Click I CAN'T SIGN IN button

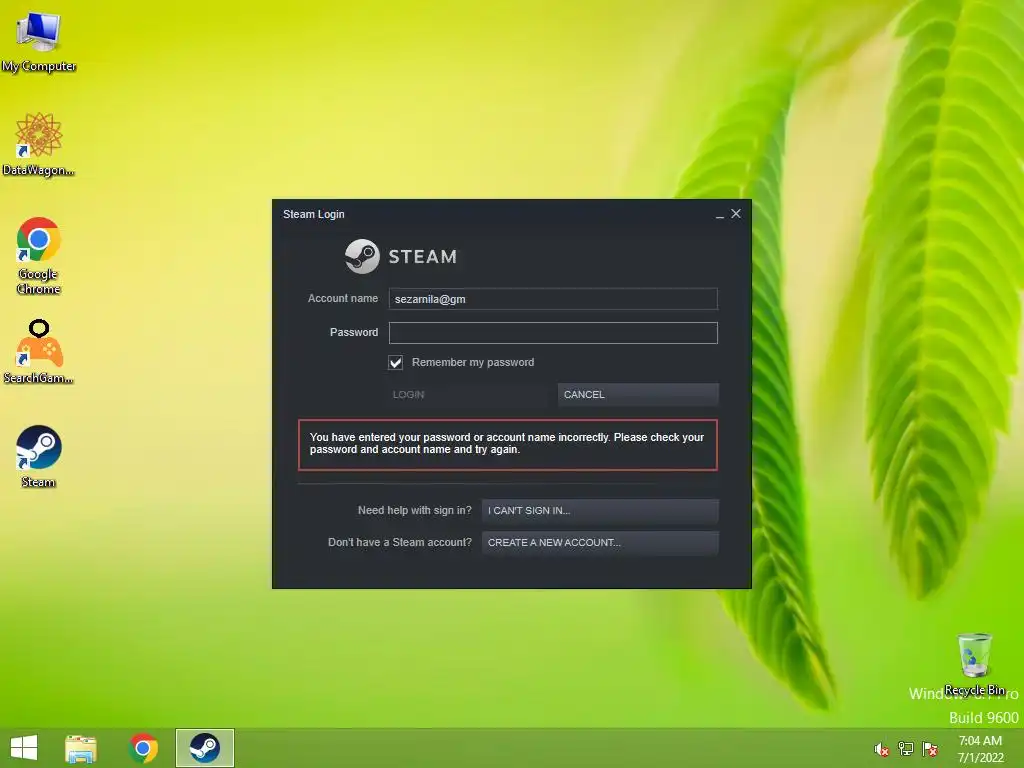tap(600, 511)
